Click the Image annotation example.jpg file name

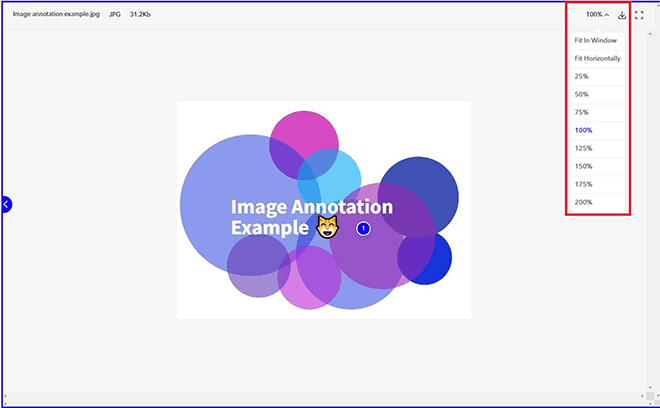56,14
